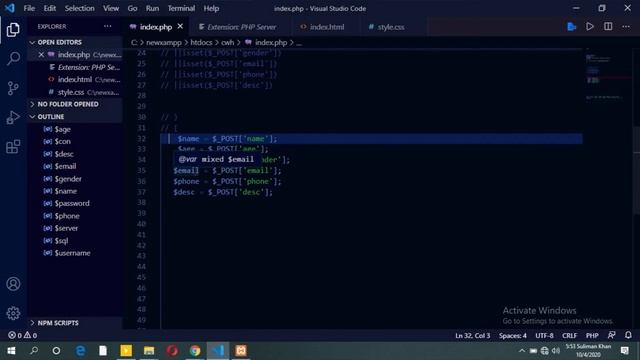Image resolution: width=640 pixels, height=360 pixels.
Task: Open the Help menu
Action: coord(211,8)
